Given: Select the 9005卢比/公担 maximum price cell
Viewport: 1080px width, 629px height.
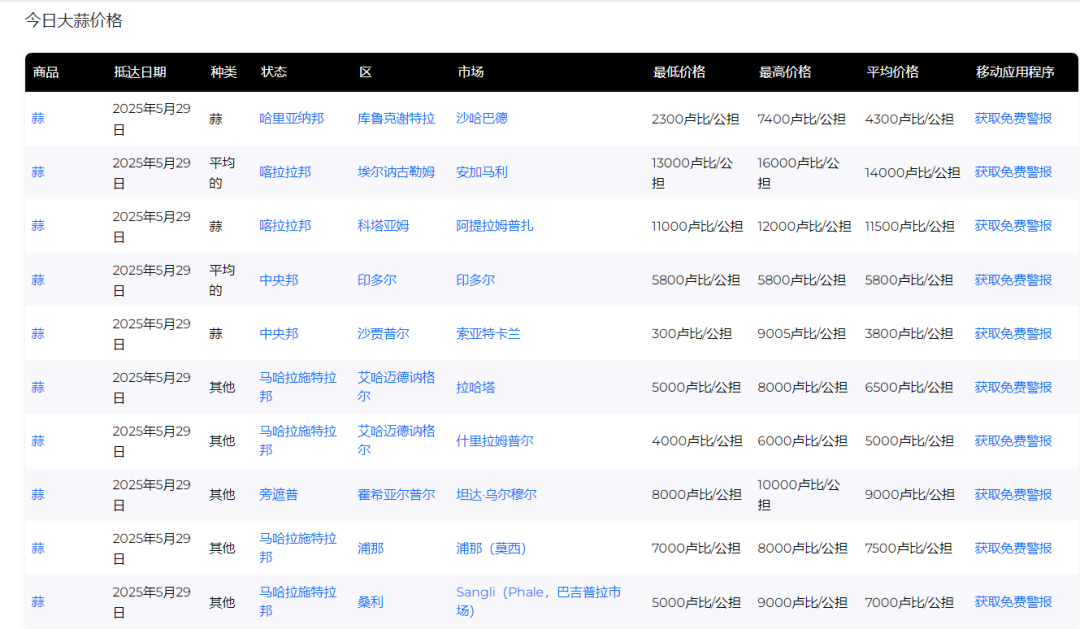Looking at the screenshot, I should 802,334.
